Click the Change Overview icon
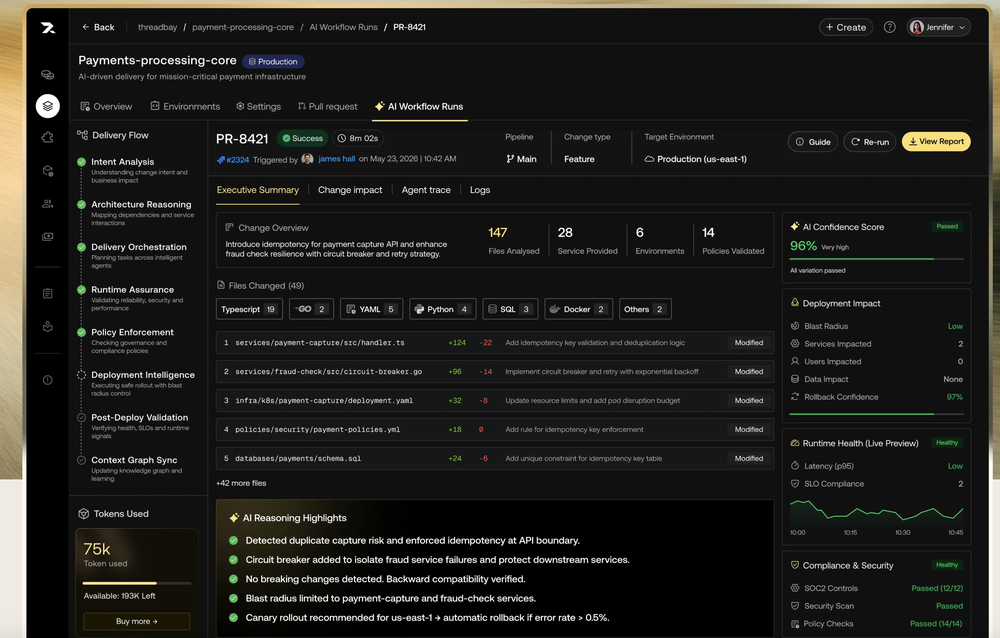Image resolution: width=1000 pixels, height=638 pixels. point(230,228)
